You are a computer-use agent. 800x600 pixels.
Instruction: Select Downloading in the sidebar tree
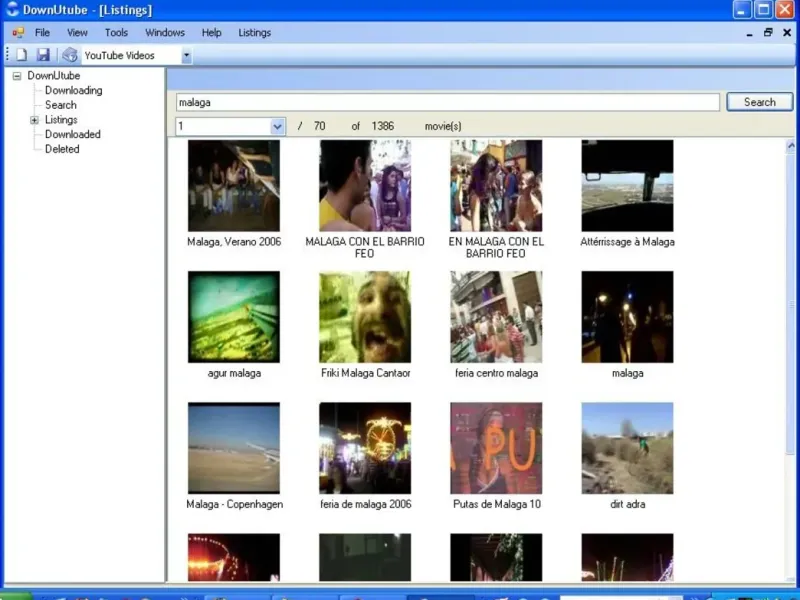[73, 91]
